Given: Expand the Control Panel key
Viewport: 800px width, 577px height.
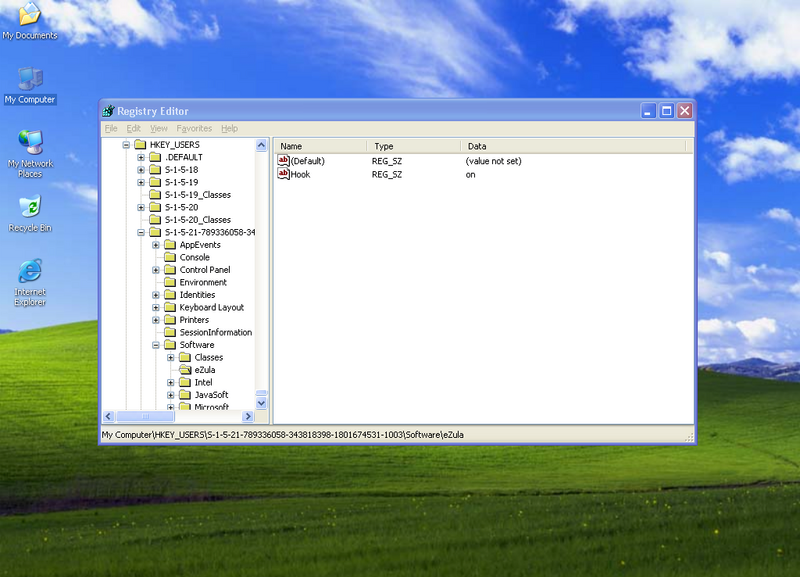Looking at the screenshot, I should [x=156, y=270].
